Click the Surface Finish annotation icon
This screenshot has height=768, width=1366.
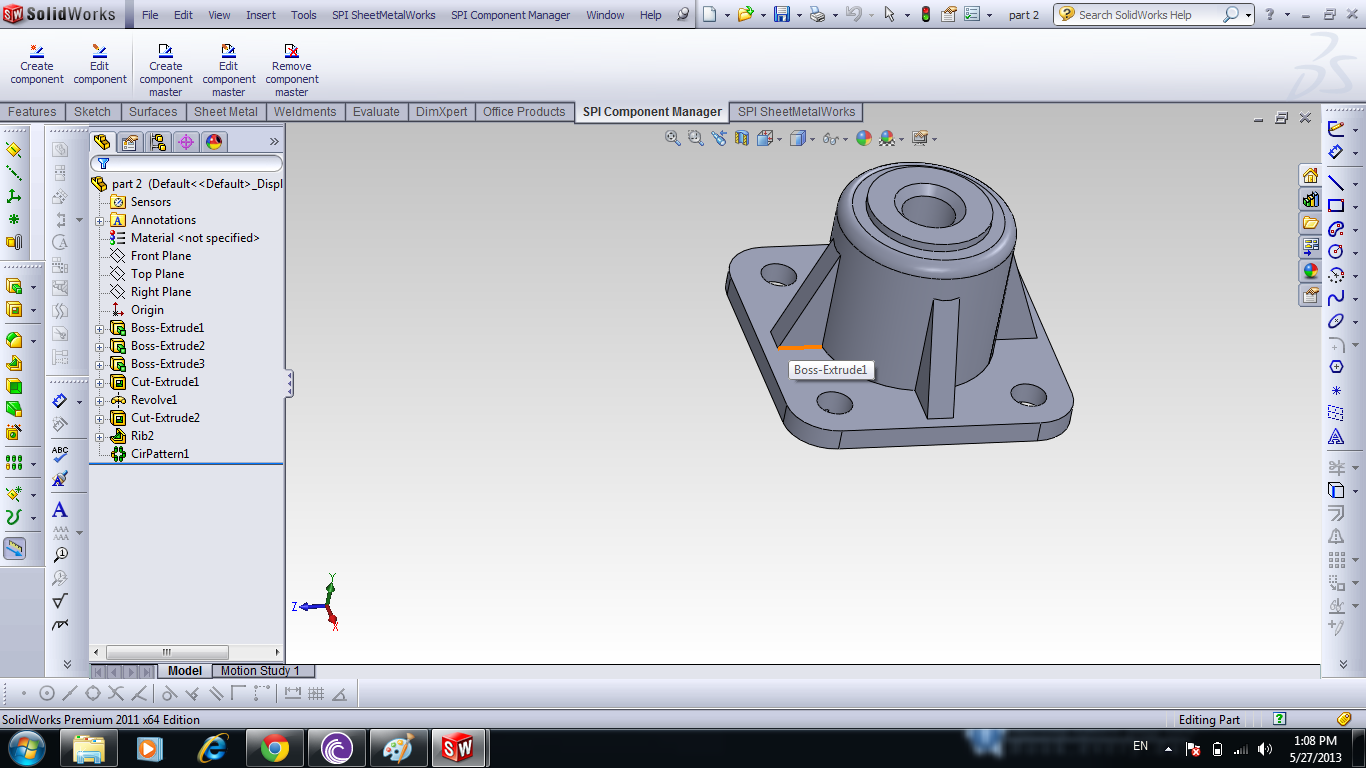click(60, 601)
